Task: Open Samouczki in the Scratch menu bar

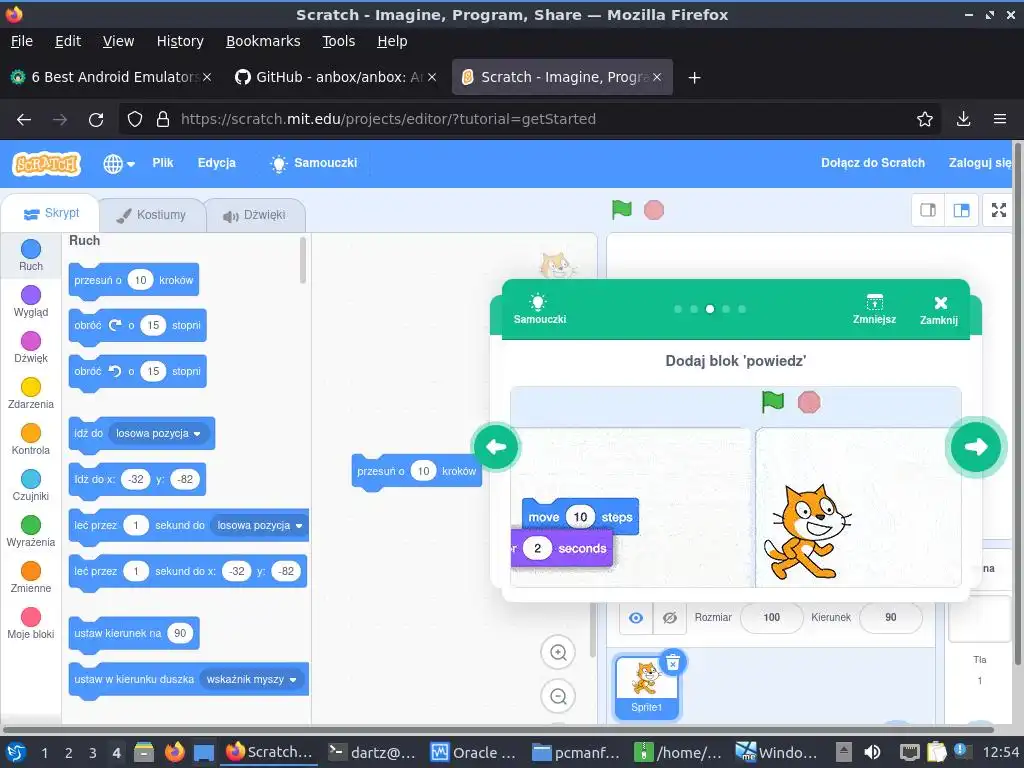Action: (x=315, y=163)
